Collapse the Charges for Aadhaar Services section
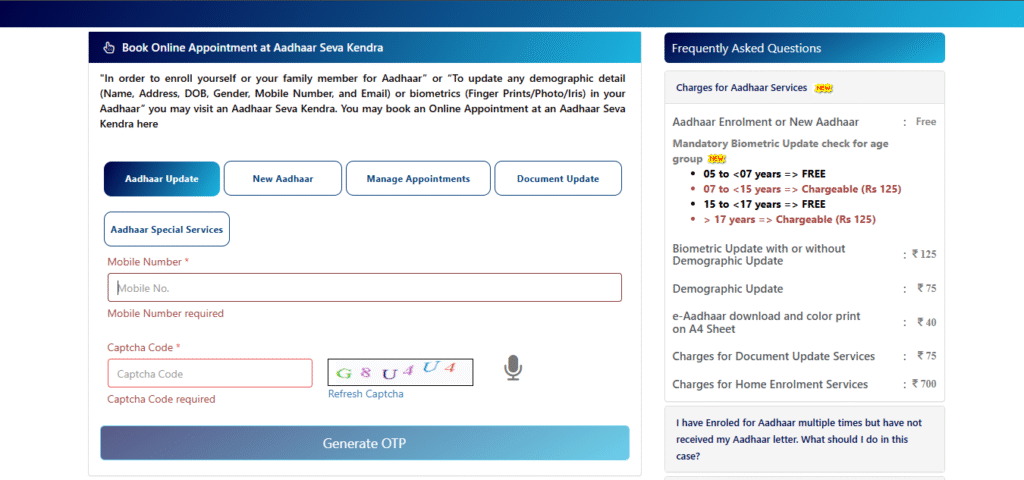Image resolution: width=1024 pixels, height=480 pixels. (x=741, y=88)
